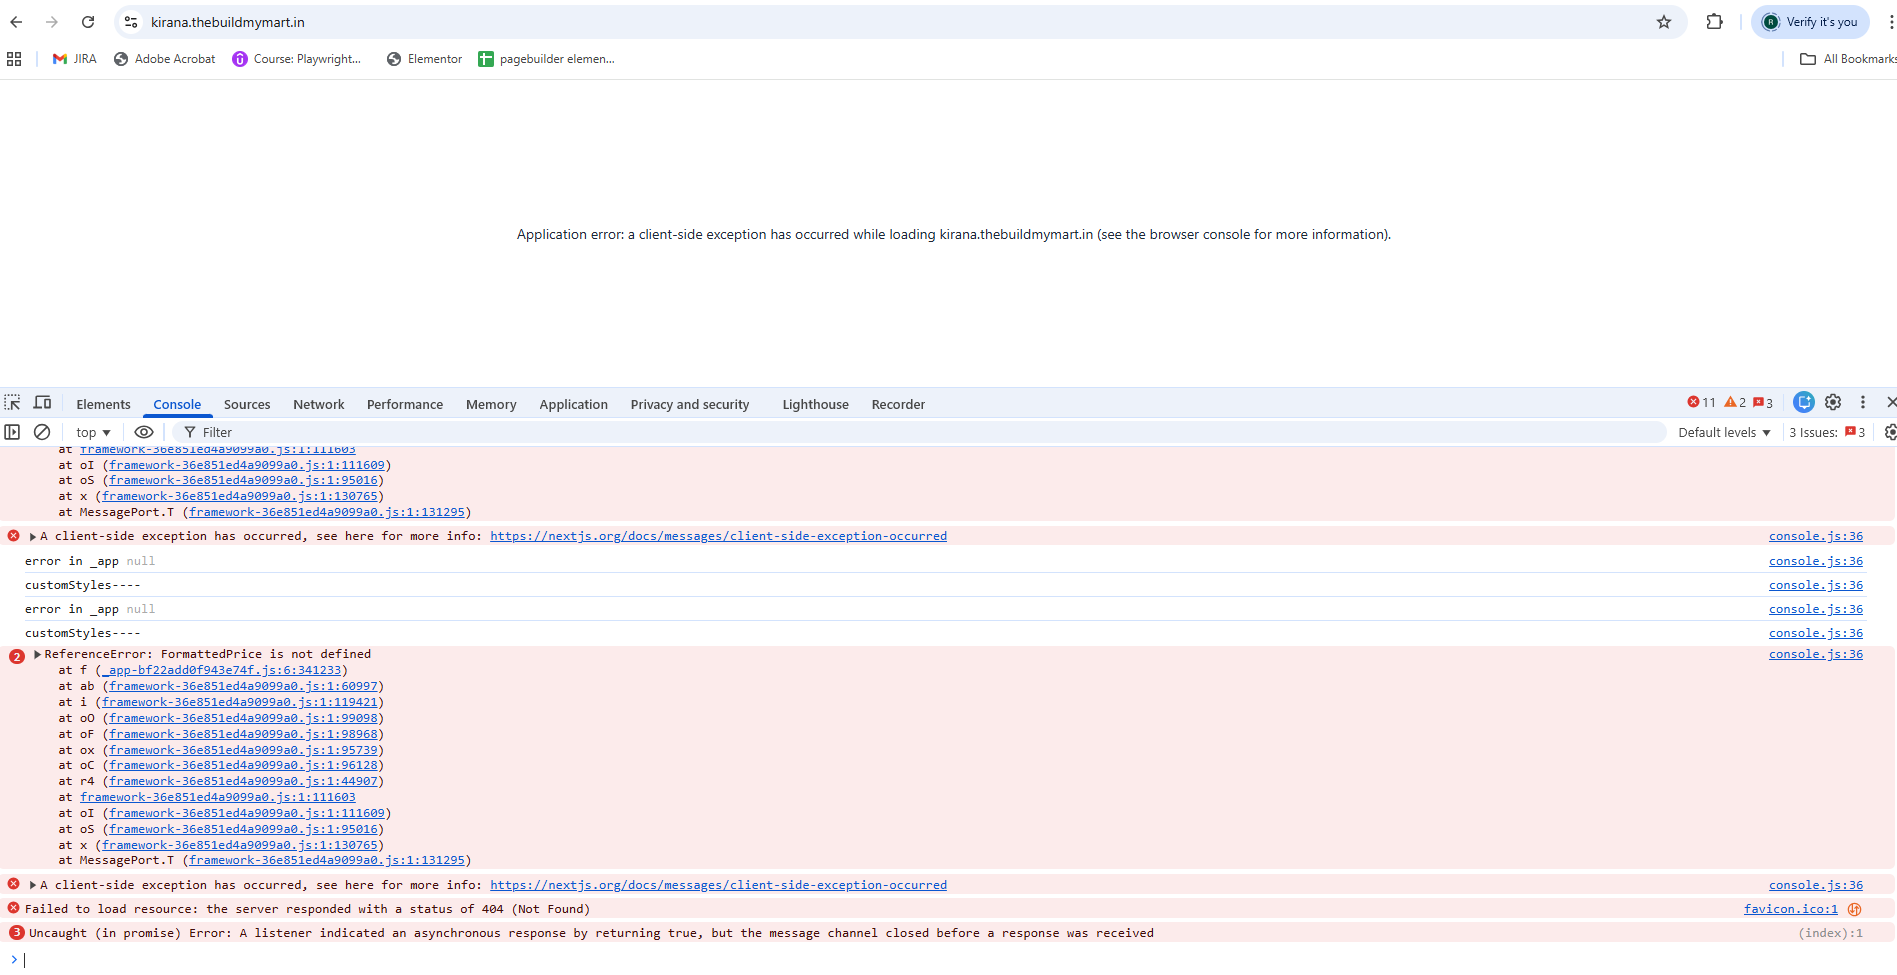Click the Verify it's you profile button
The image size is (1897, 975).
(1810, 22)
